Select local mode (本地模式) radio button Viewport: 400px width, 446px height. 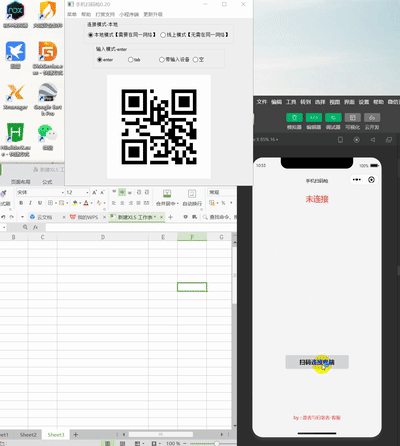pos(90,35)
